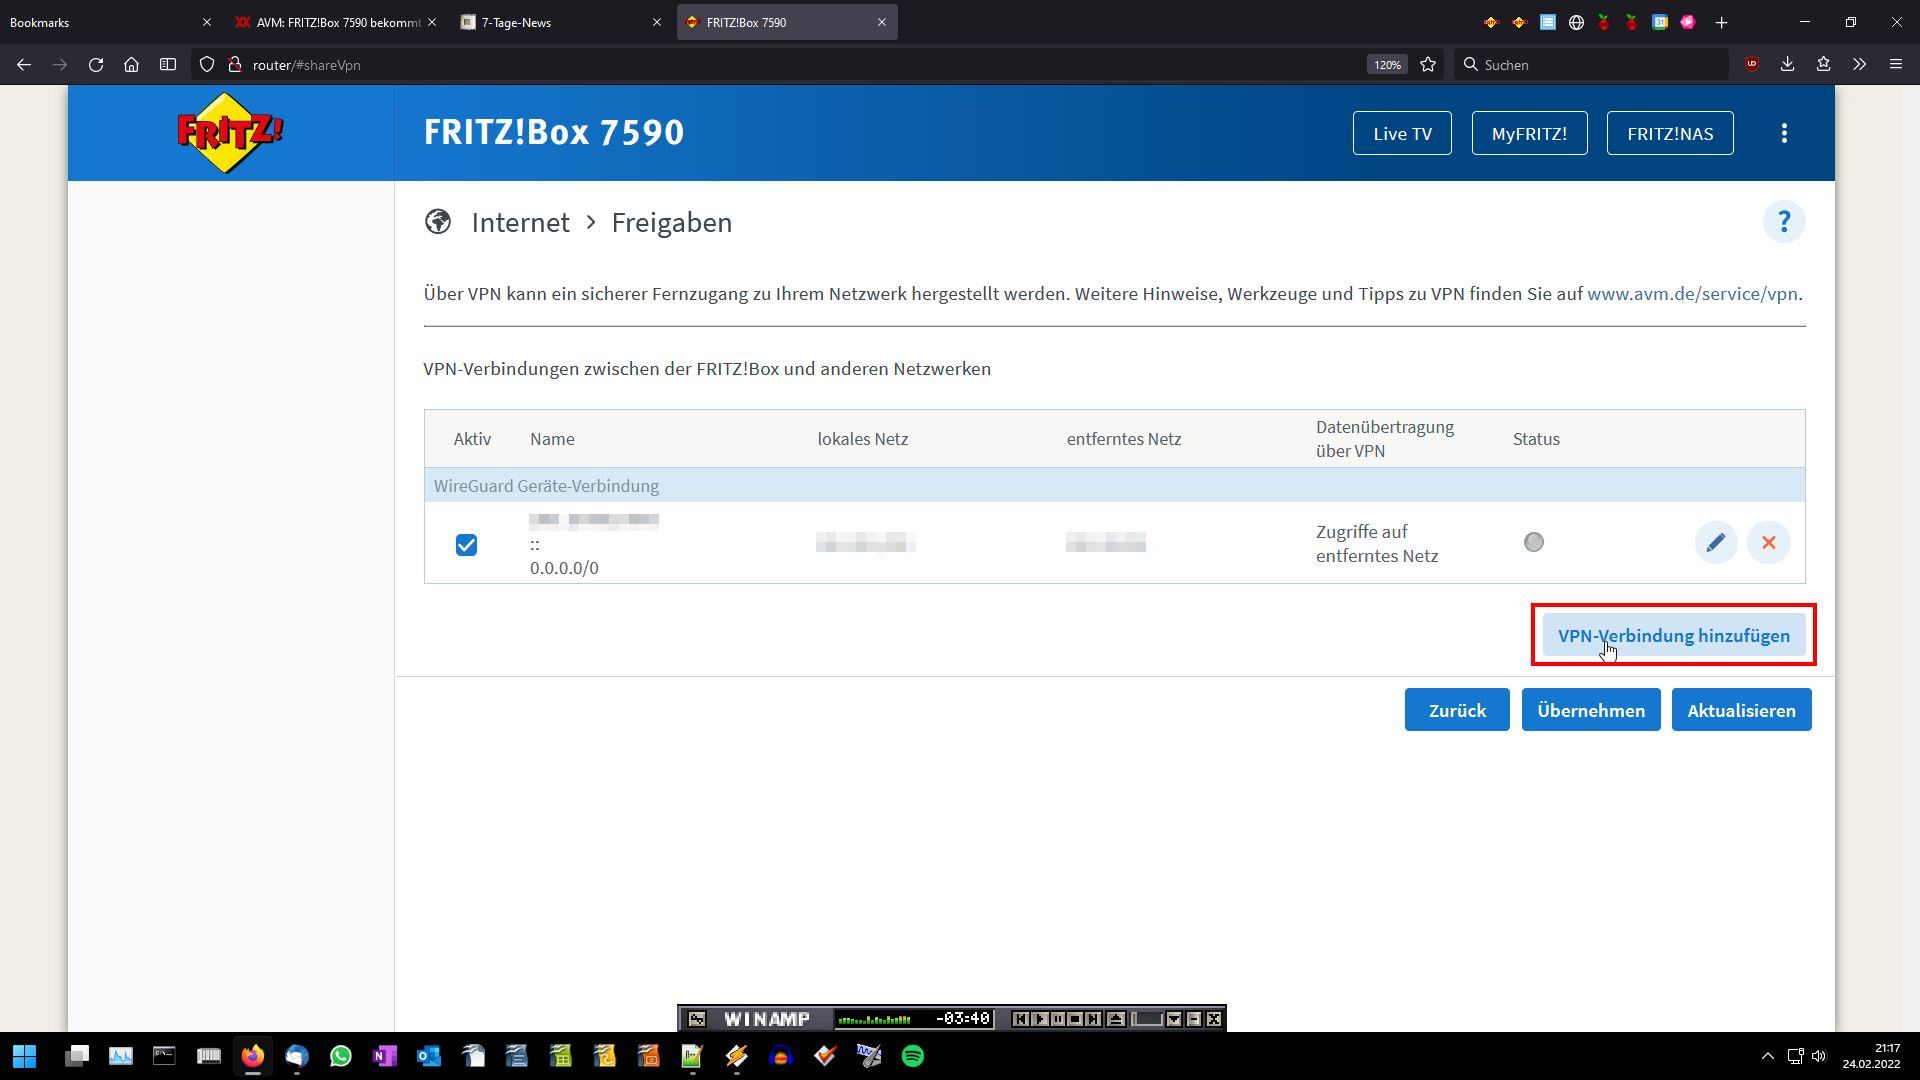Click the Winamp seek bar
The height and width of the screenshot is (1080, 1920).
(1147, 1019)
